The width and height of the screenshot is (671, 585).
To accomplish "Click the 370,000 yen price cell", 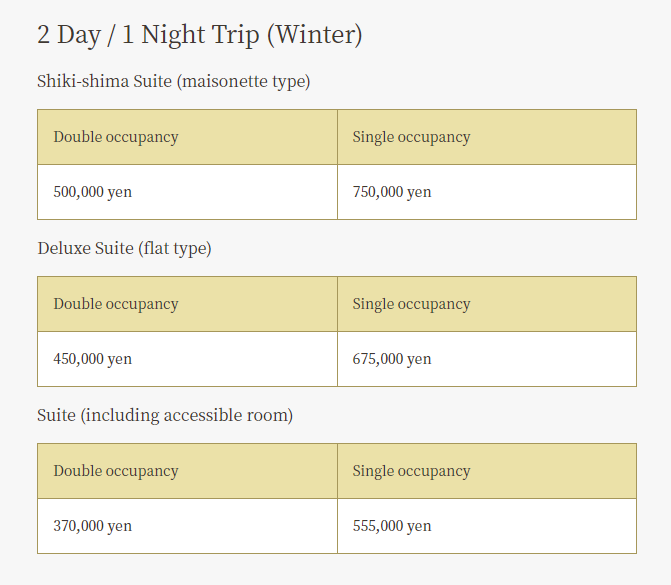I will tap(93, 526).
